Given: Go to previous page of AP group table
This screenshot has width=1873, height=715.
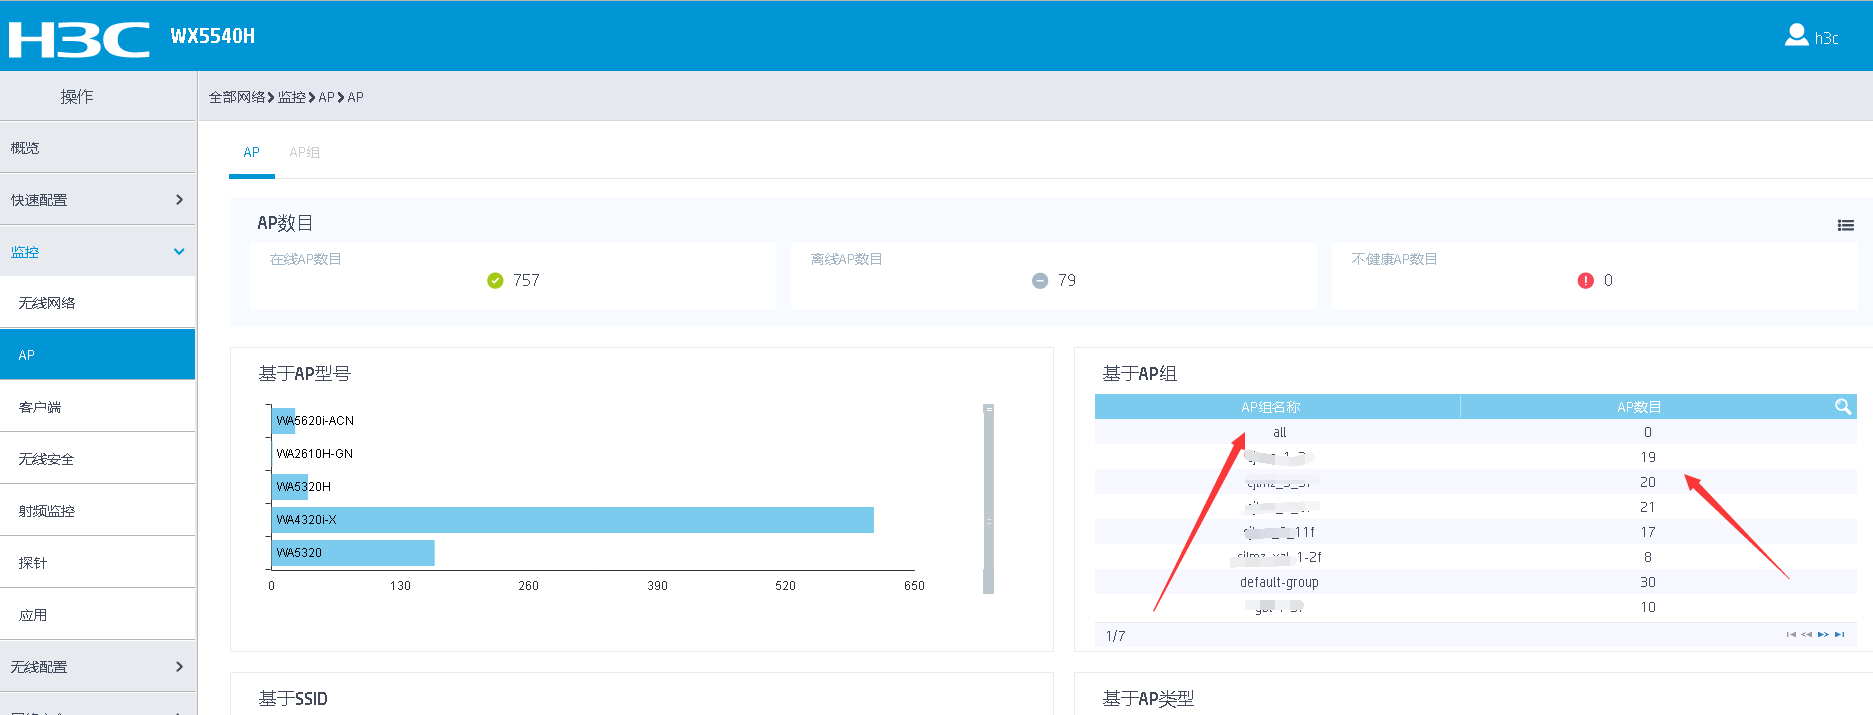Looking at the screenshot, I should pos(1807,634).
